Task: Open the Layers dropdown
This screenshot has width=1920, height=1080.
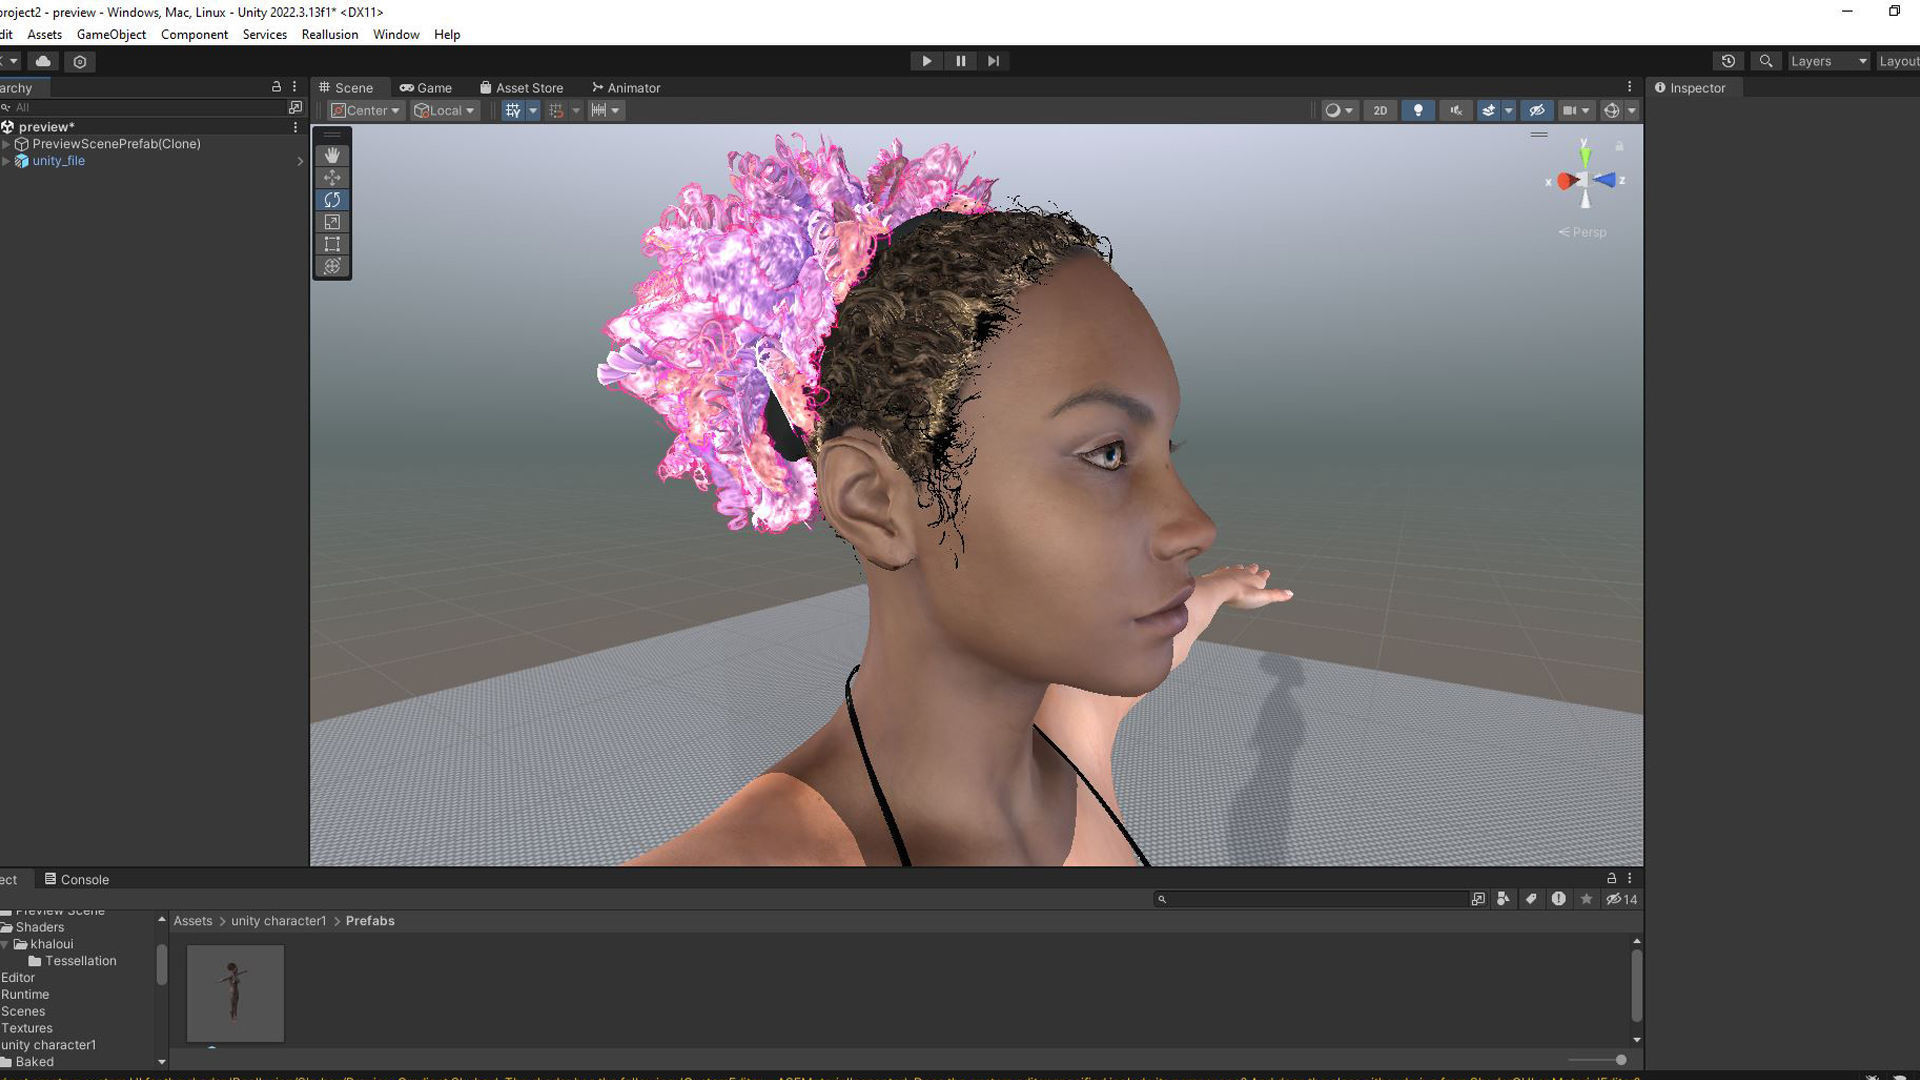Action: coord(1828,61)
